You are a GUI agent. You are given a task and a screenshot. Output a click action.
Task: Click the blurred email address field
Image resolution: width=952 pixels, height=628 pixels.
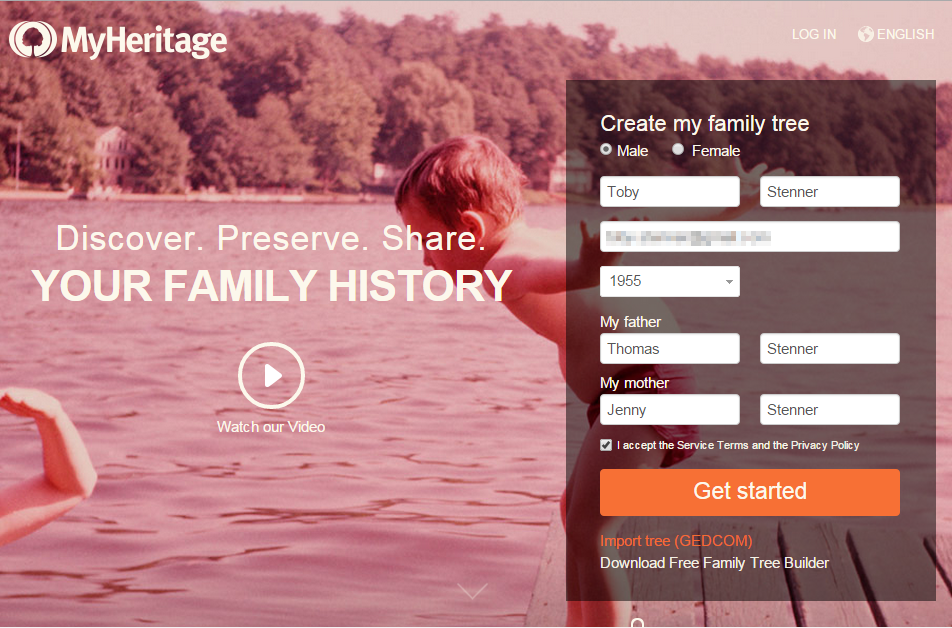pos(750,237)
